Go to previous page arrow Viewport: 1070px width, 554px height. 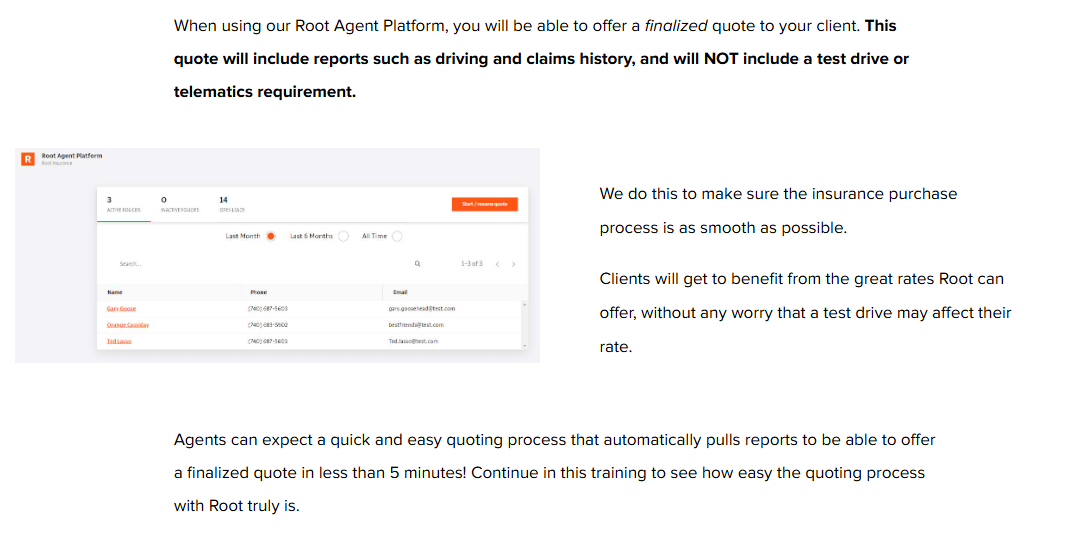[498, 264]
